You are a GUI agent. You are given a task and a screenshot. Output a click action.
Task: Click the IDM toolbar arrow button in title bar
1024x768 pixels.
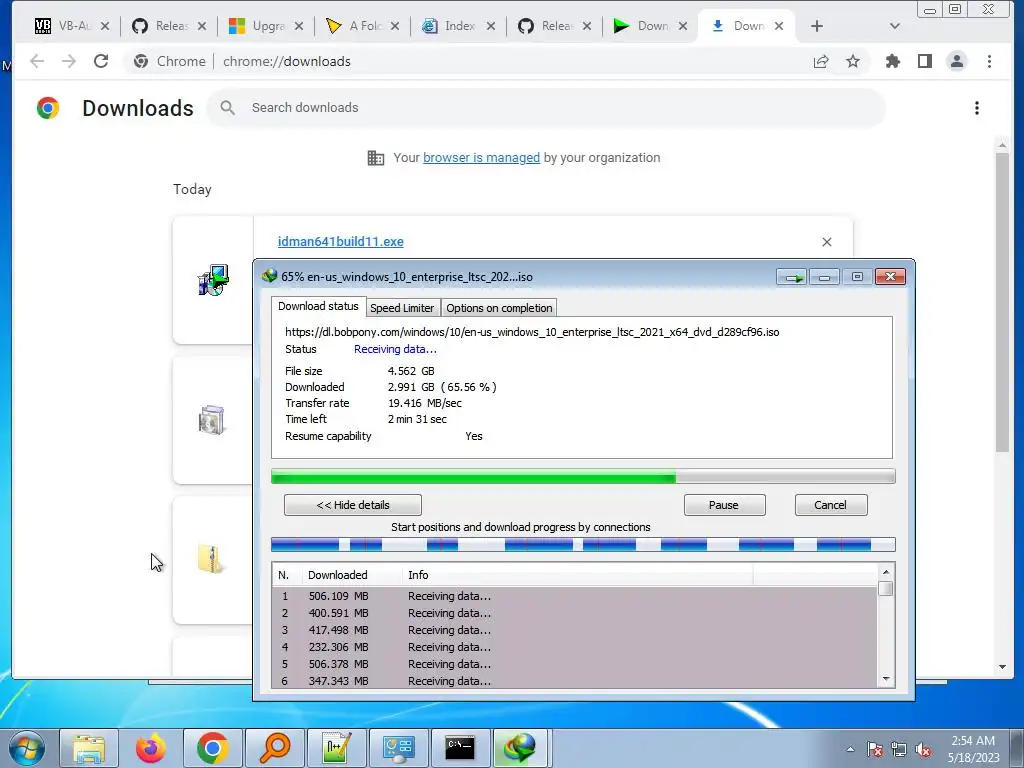pos(792,277)
